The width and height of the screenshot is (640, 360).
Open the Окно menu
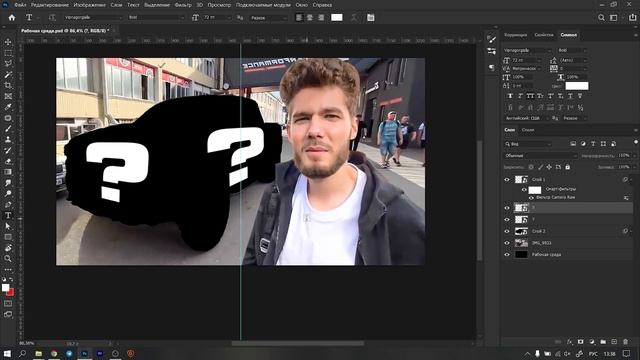pos(301,5)
